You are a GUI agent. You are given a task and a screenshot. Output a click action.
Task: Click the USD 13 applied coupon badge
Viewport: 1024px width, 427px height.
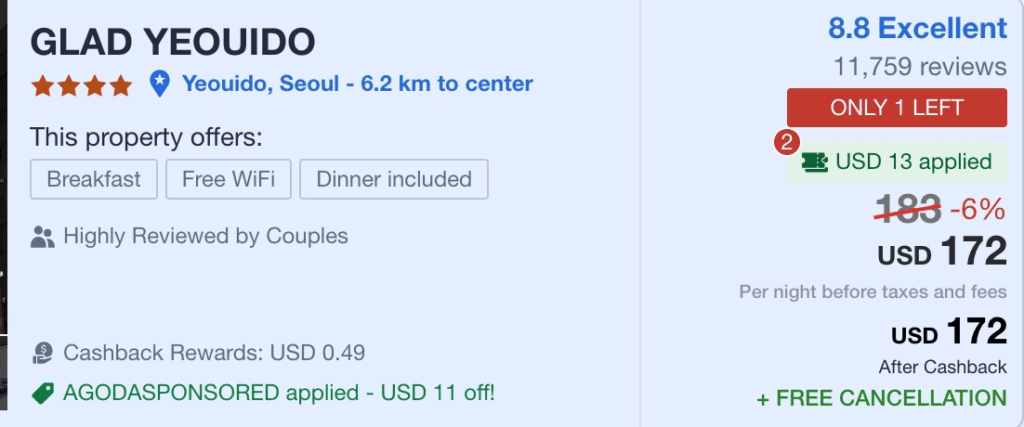(x=897, y=162)
